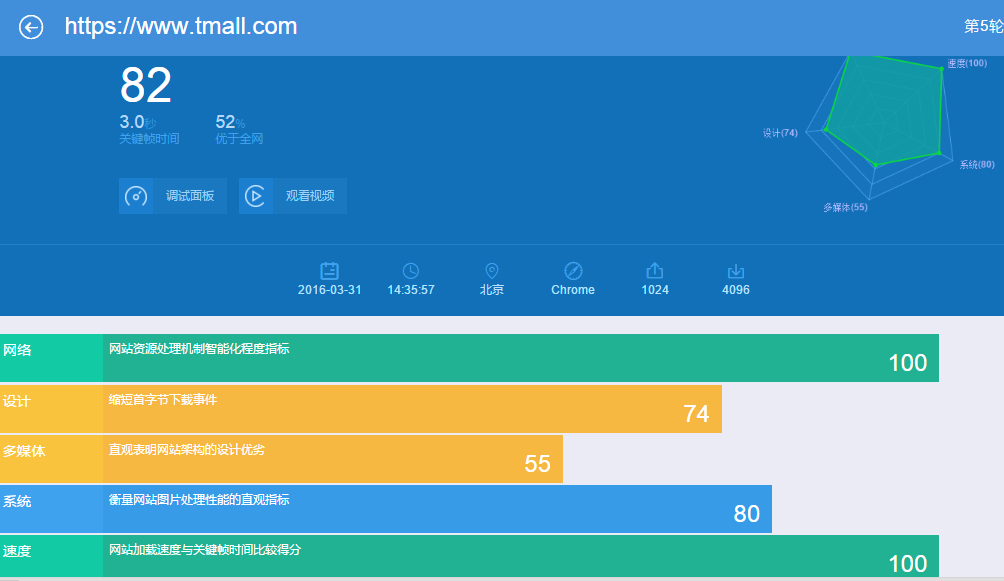Click the 观看视频 watch video button

(x=293, y=196)
